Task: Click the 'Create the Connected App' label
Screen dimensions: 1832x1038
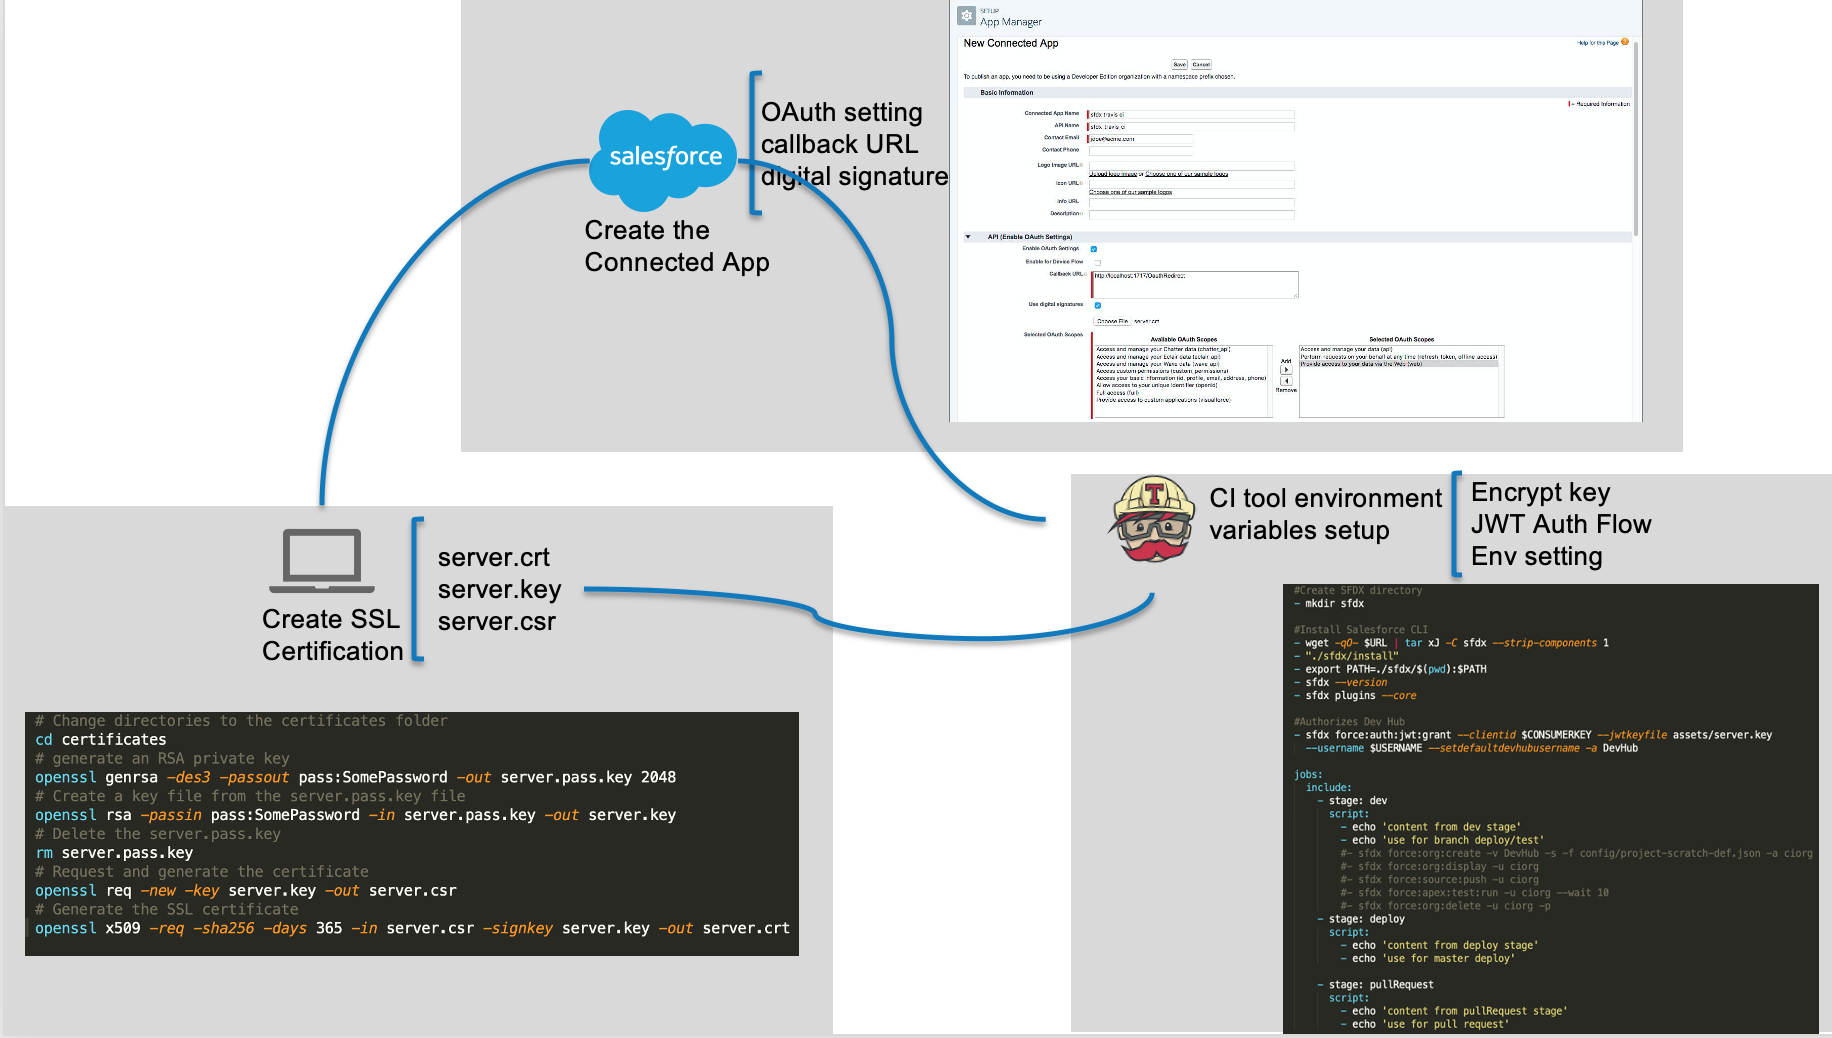Action: coord(677,246)
